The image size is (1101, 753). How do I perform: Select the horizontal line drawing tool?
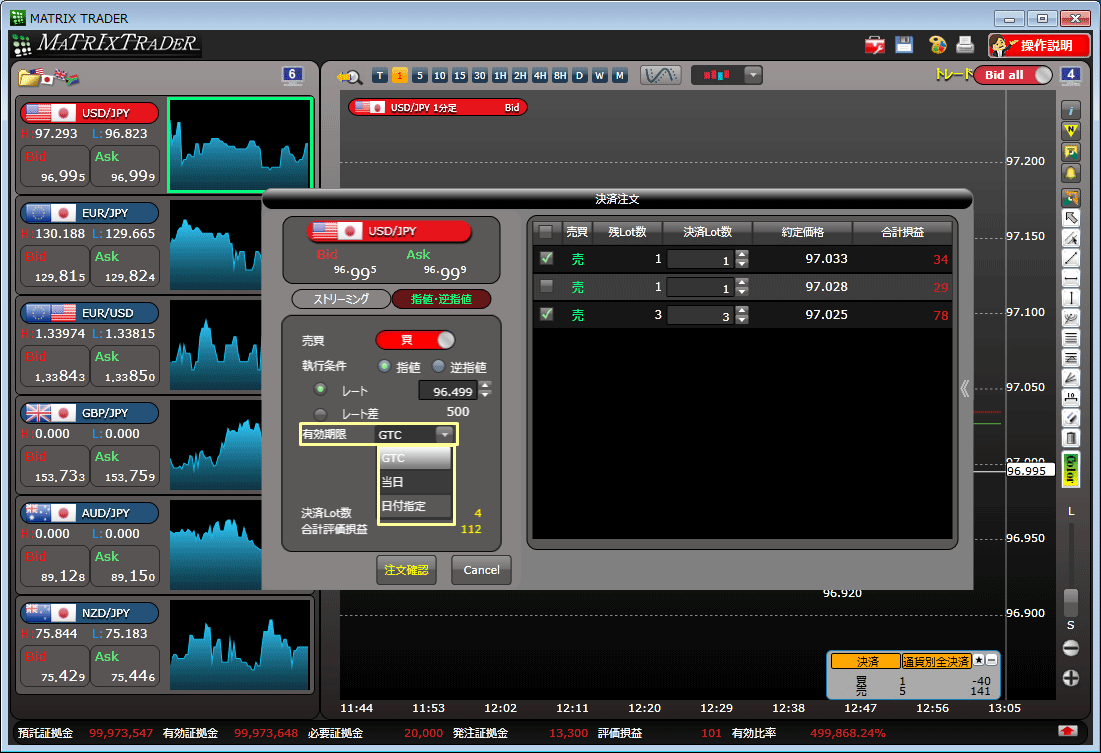tap(1070, 279)
